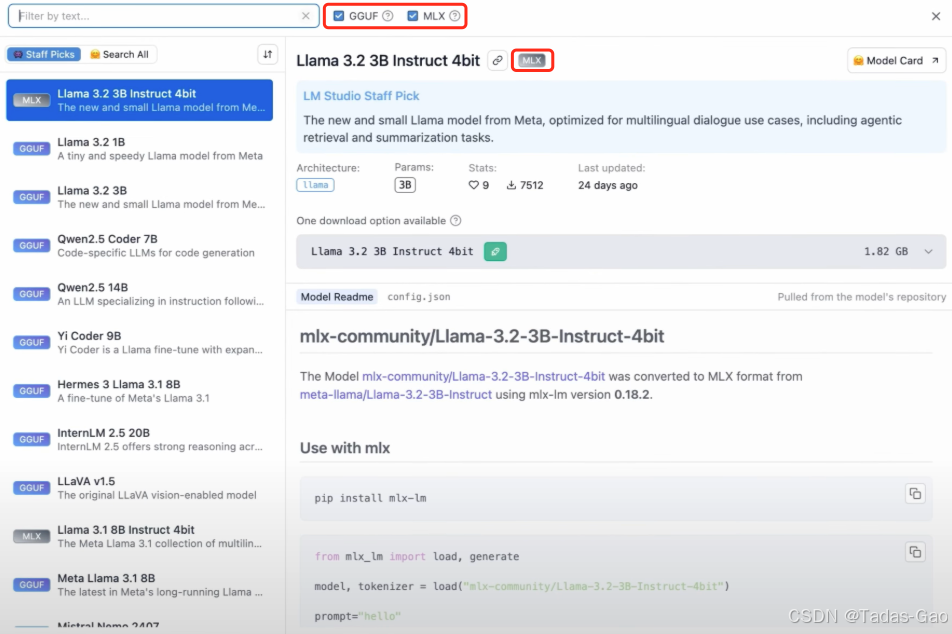Copy the Python load generate code block
The height and width of the screenshot is (634, 952).
coord(915,552)
